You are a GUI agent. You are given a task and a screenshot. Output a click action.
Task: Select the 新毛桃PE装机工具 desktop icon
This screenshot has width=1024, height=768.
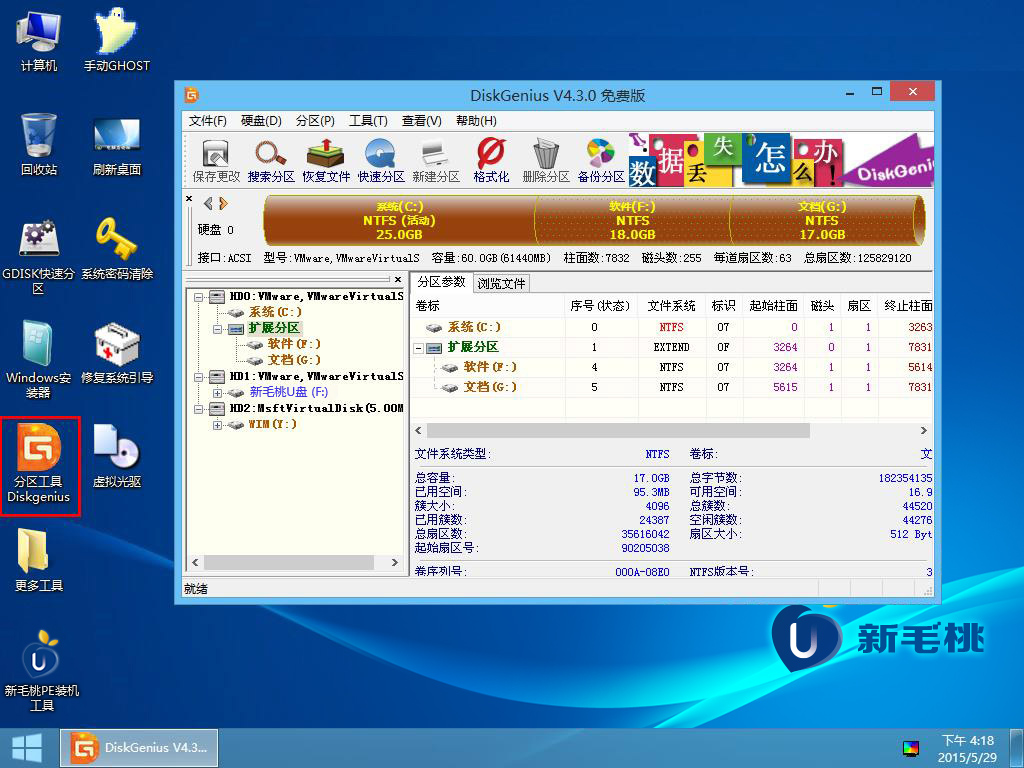click(x=41, y=671)
